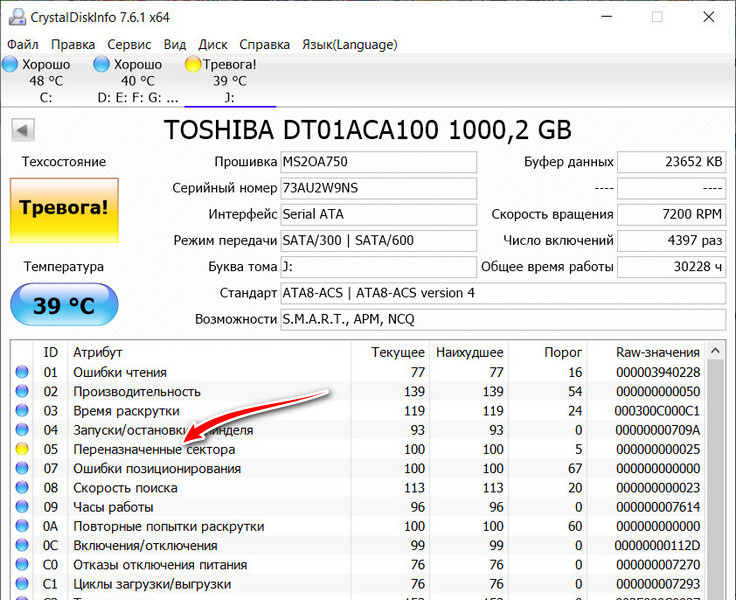Click the Число включений field 4397 раз

click(672, 241)
